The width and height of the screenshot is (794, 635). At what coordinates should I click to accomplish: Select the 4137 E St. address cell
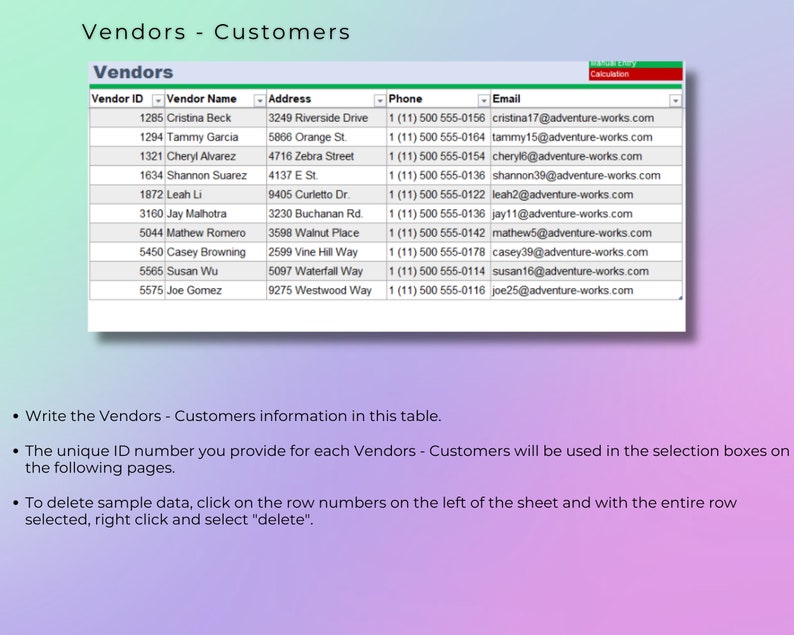(327, 176)
